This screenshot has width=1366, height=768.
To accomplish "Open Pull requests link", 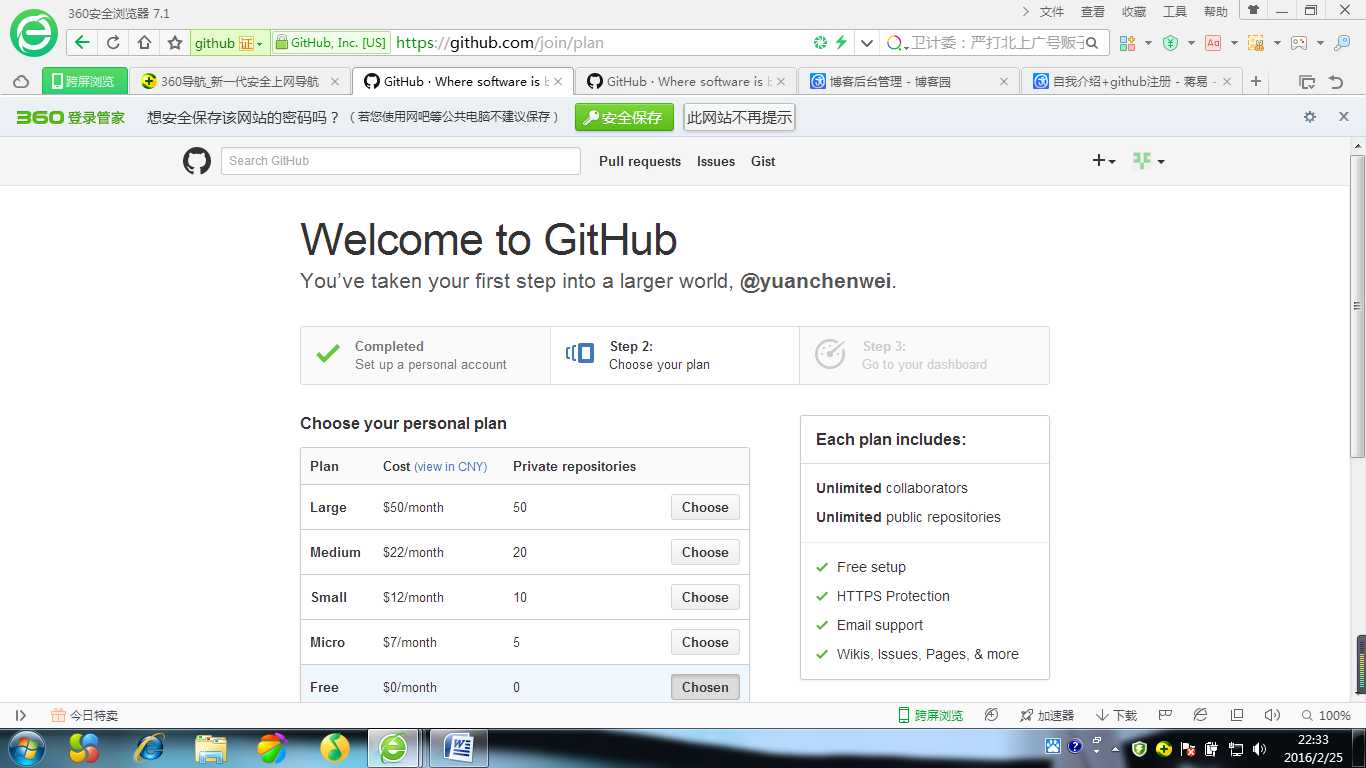I will 640,161.
